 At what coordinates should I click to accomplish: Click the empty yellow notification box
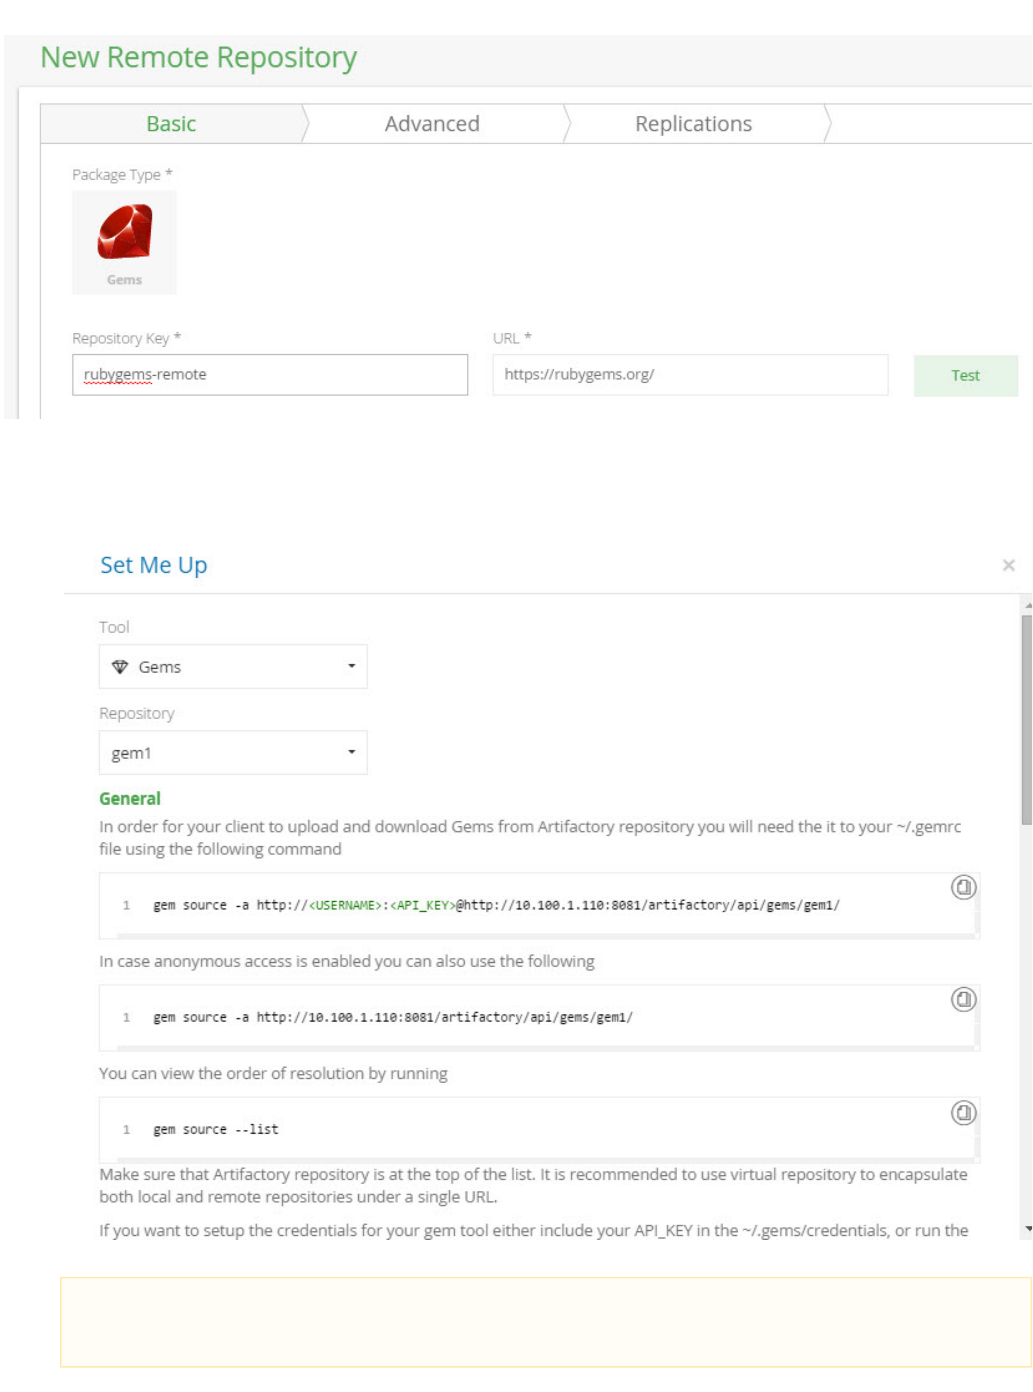point(545,1322)
